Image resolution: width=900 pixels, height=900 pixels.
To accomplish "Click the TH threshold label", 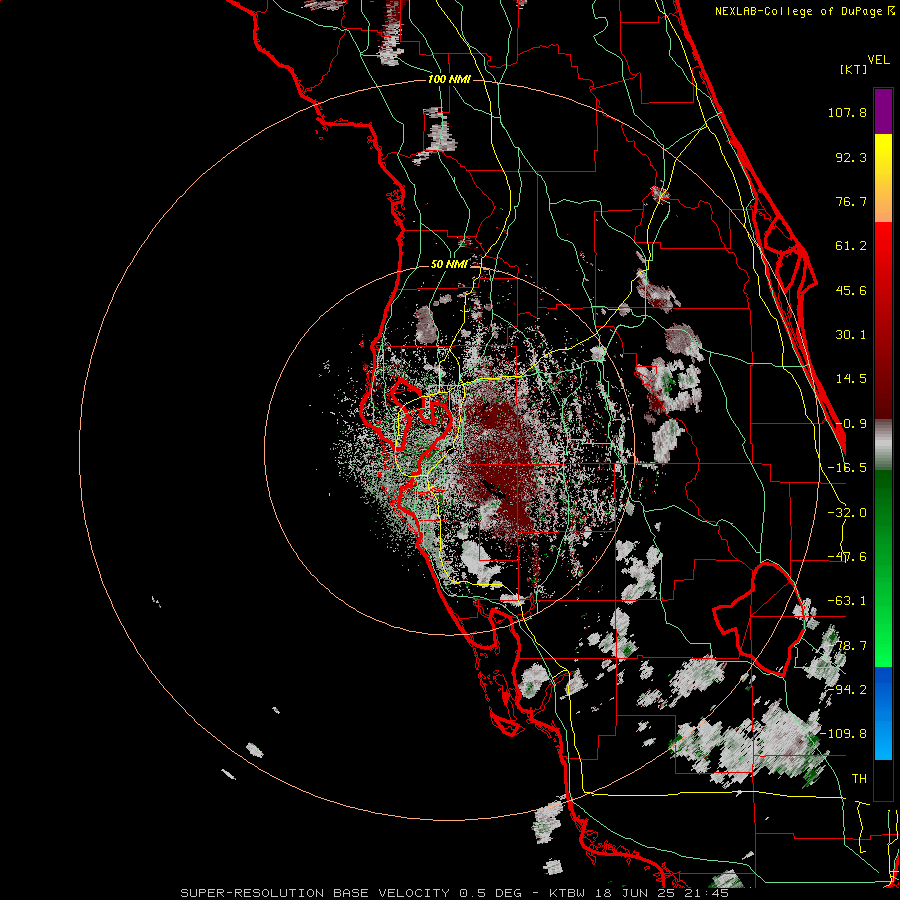I will [859, 778].
